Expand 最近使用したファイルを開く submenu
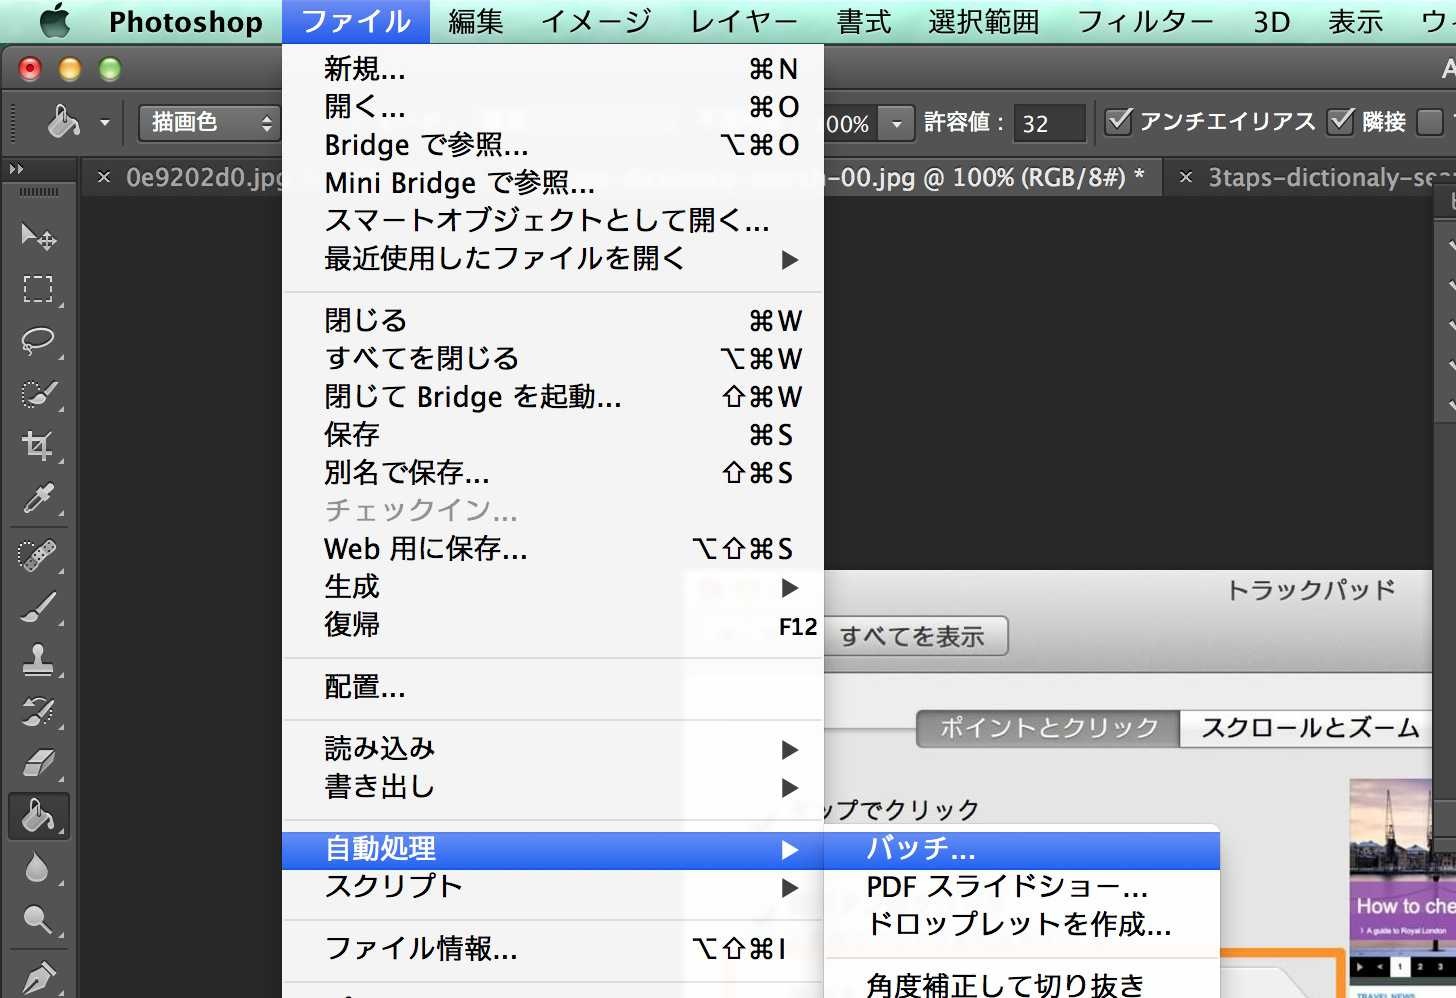Image resolution: width=1456 pixels, height=998 pixels. pyautogui.click(x=553, y=259)
